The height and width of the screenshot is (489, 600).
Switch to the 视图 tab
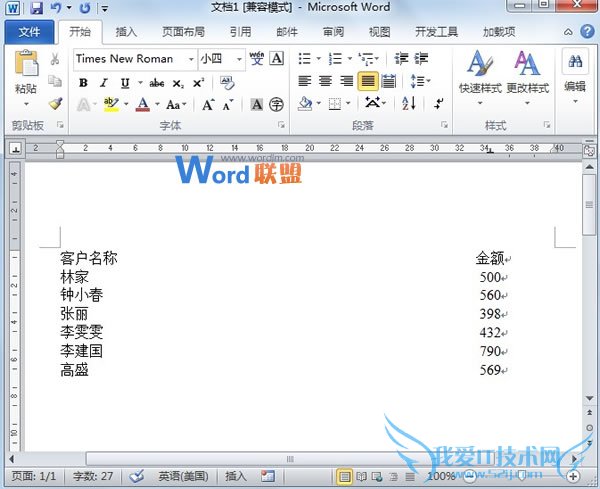tap(379, 32)
